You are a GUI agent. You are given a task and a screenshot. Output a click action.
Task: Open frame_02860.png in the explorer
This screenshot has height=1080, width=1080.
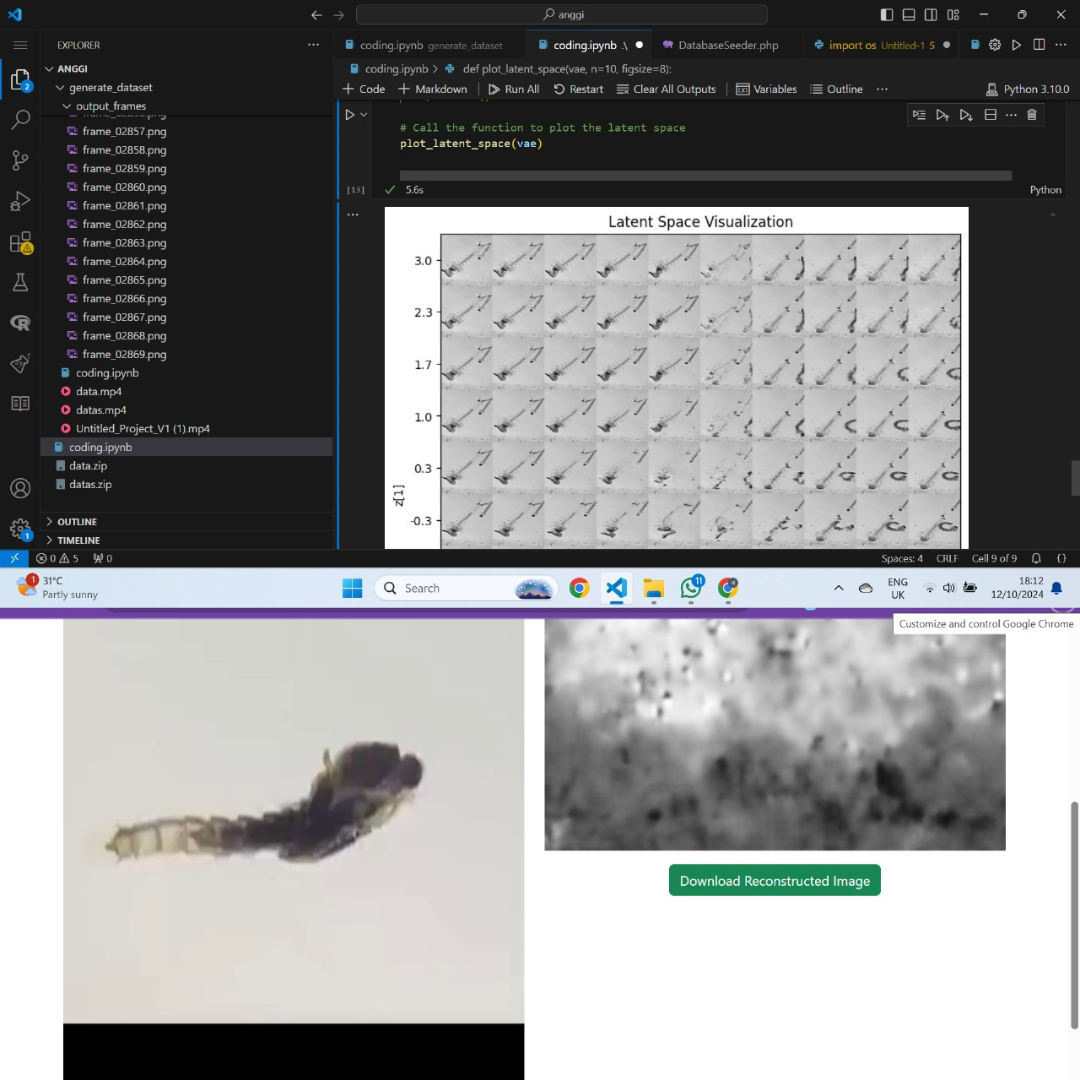[124, 187]
